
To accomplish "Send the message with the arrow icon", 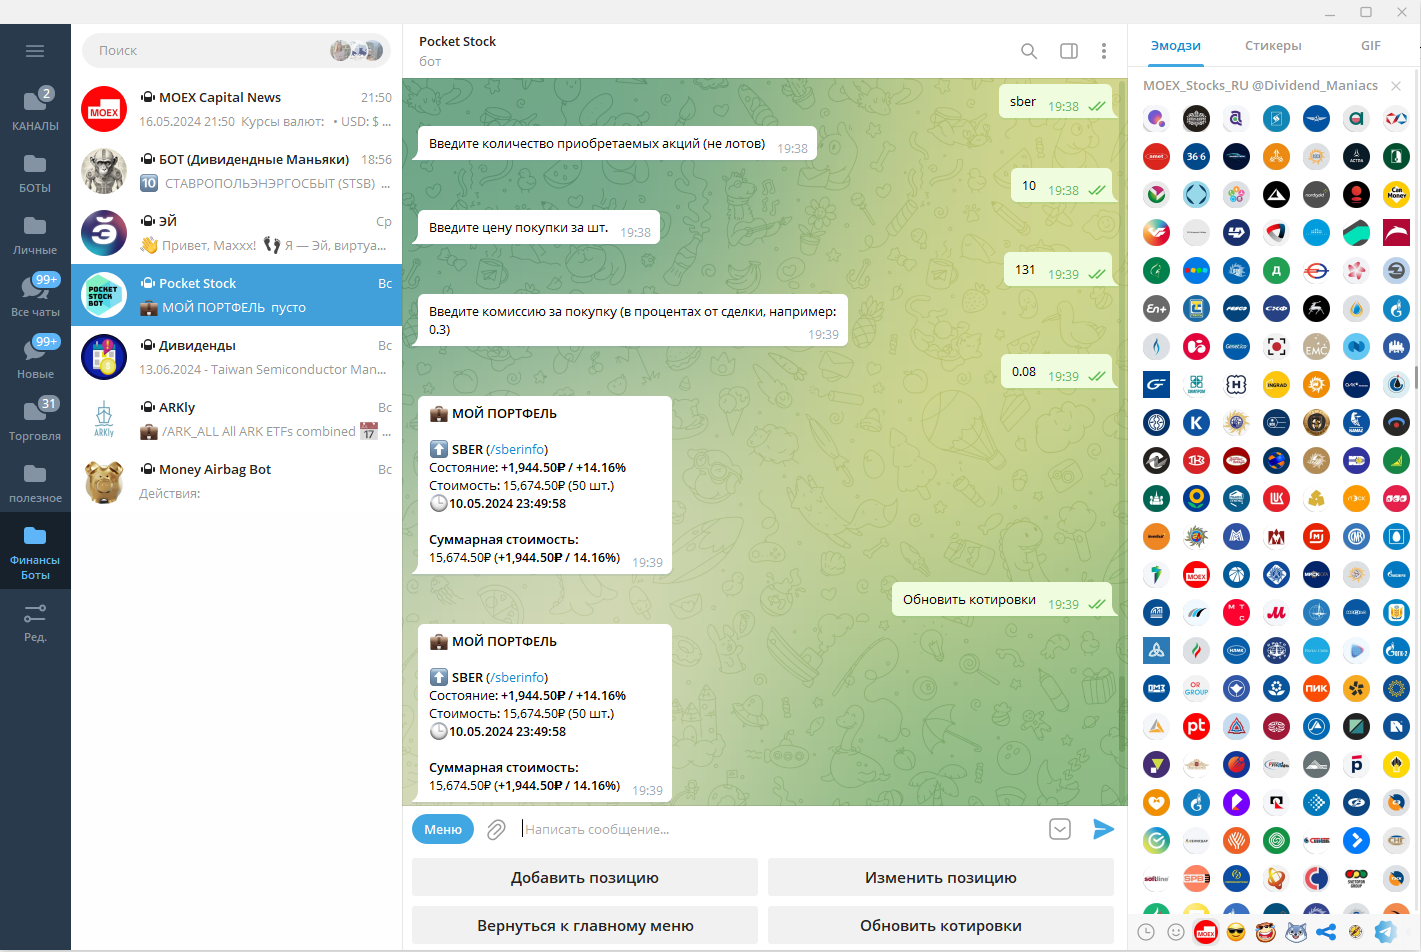I will [x=1103, y=829].
